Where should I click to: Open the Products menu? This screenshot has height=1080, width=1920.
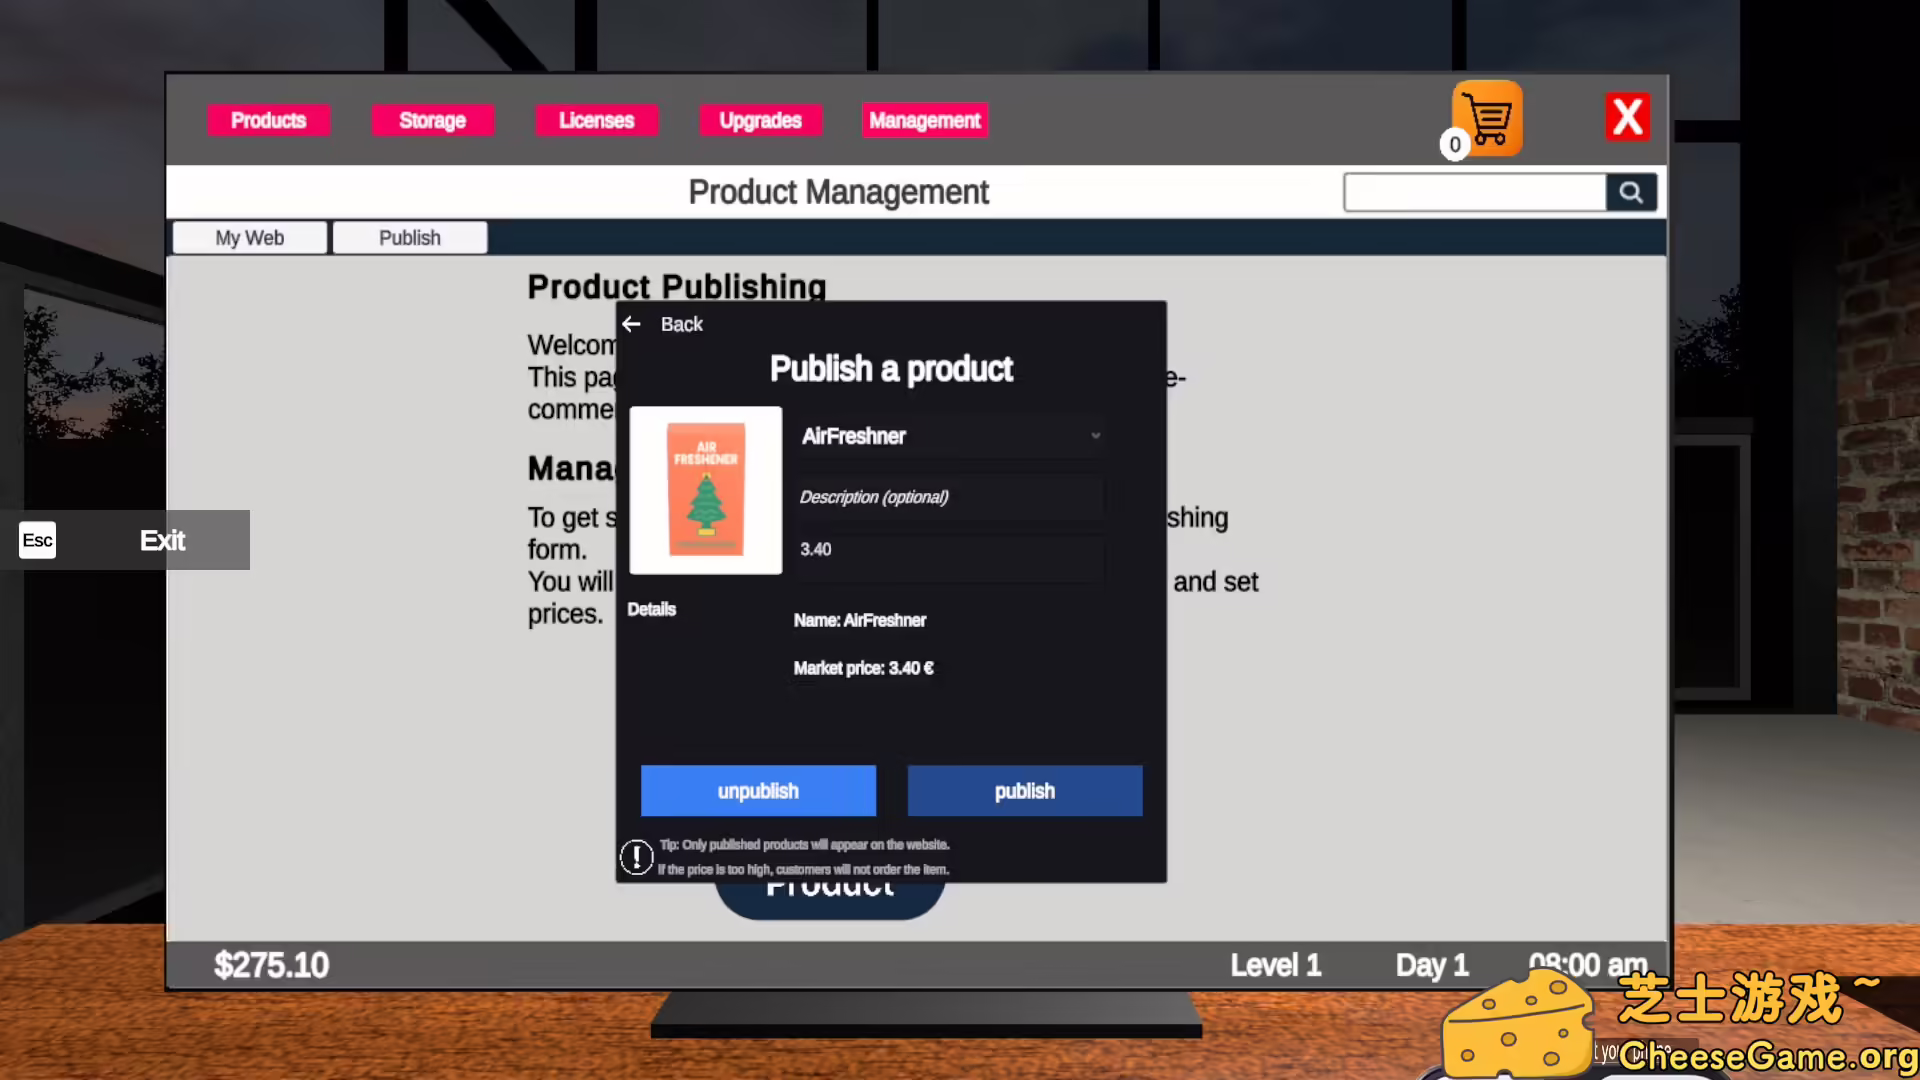[268, 120]
